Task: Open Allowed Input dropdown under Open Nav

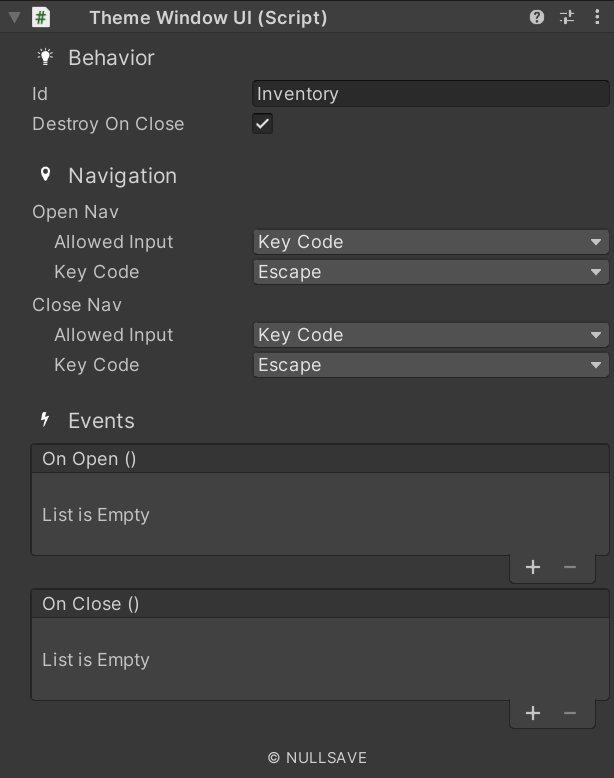Action: 431,242
